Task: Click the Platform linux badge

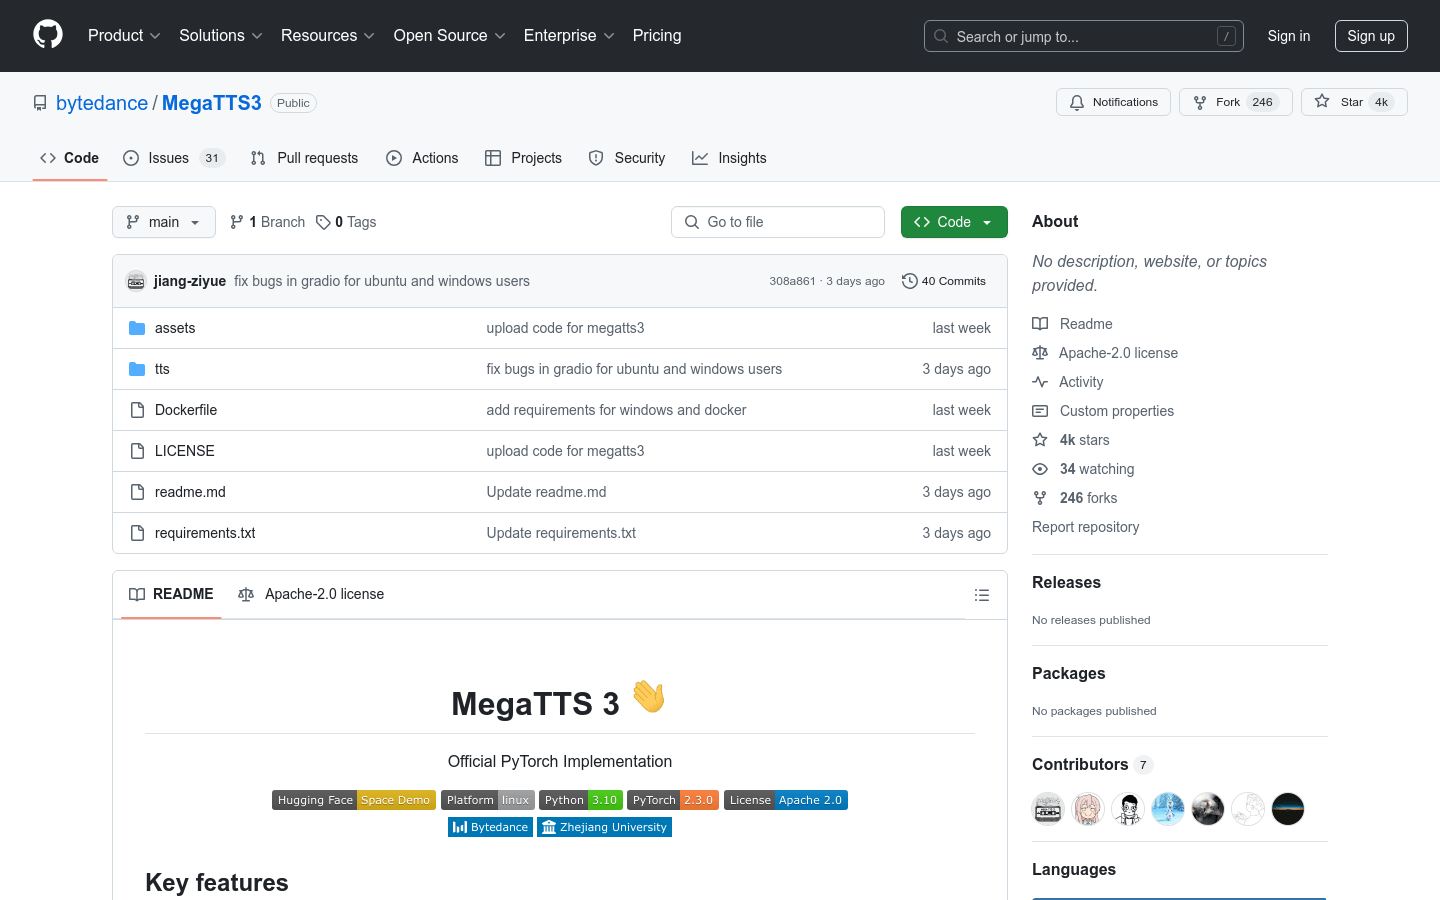Action: (x=488, y=800)
